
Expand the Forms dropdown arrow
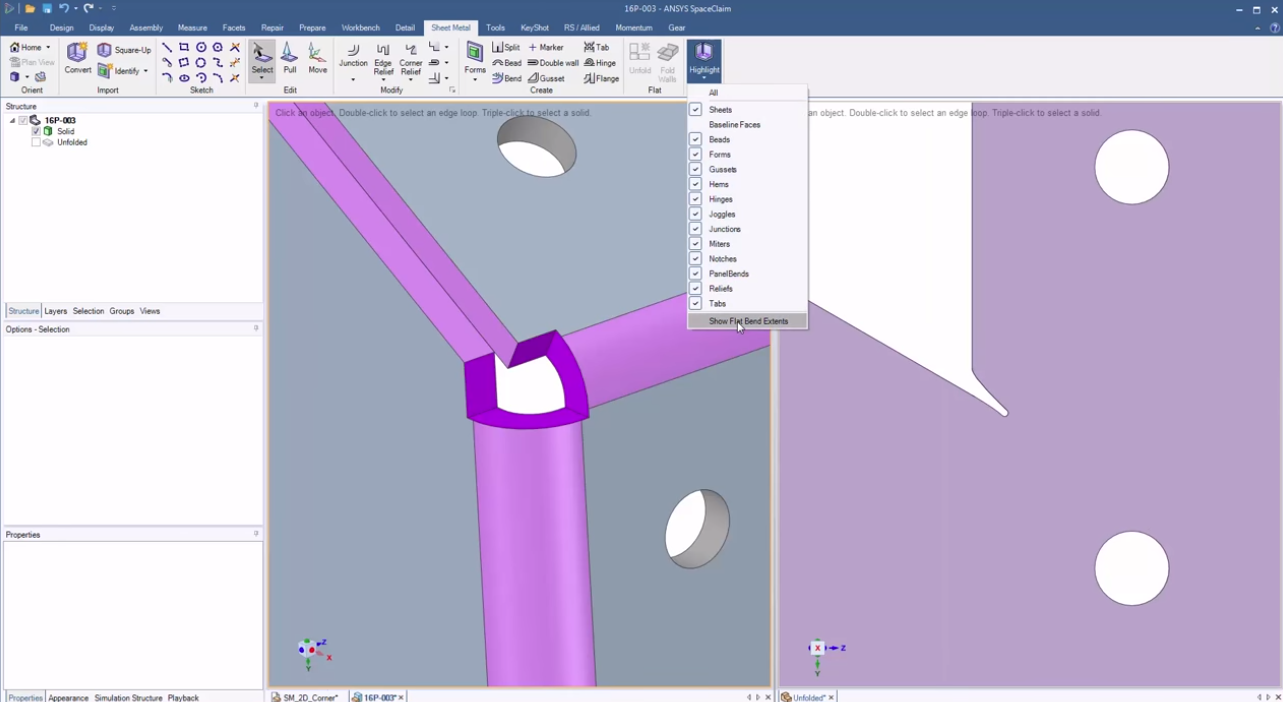[x=475, y=79]
